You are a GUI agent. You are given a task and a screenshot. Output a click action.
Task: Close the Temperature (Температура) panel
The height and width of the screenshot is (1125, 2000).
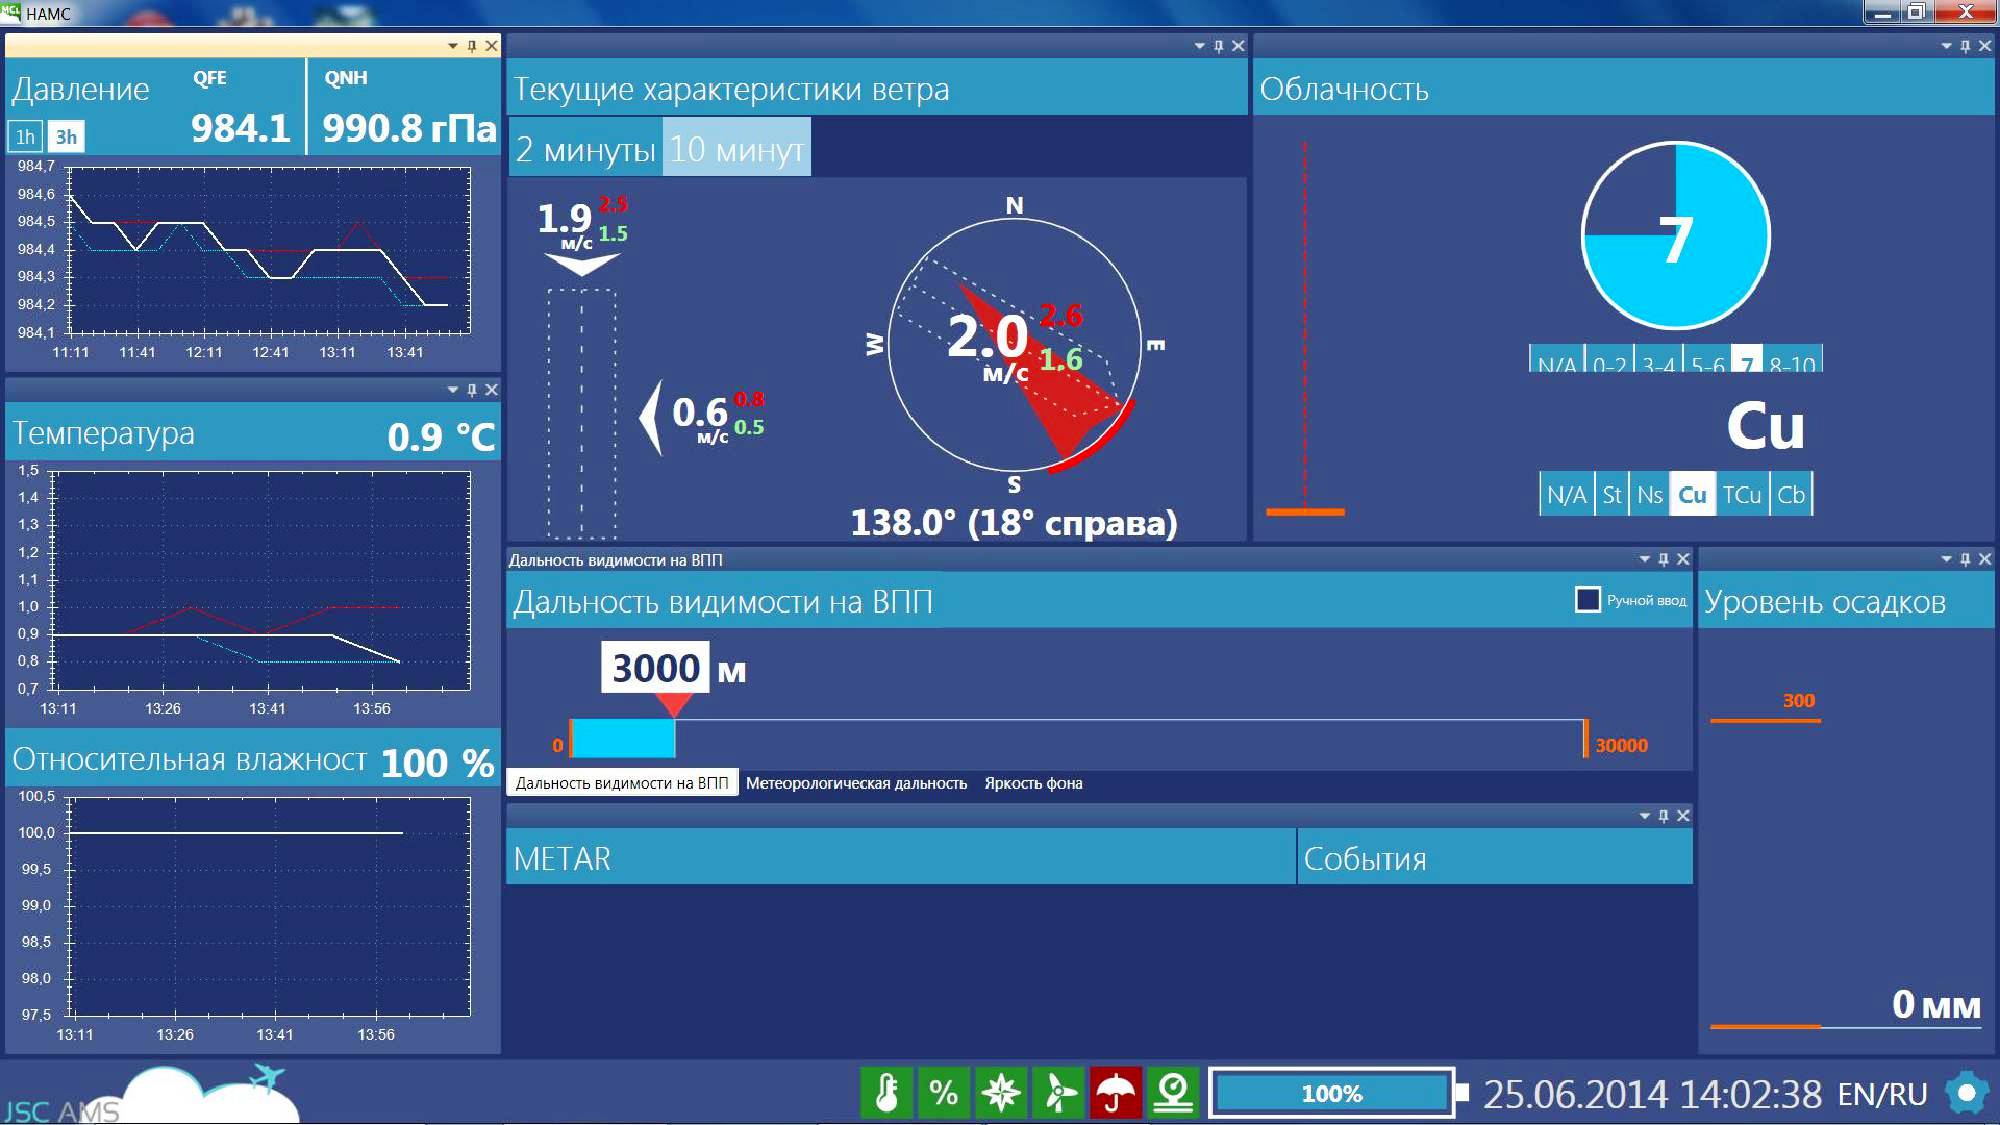click(x=491, y=389)
